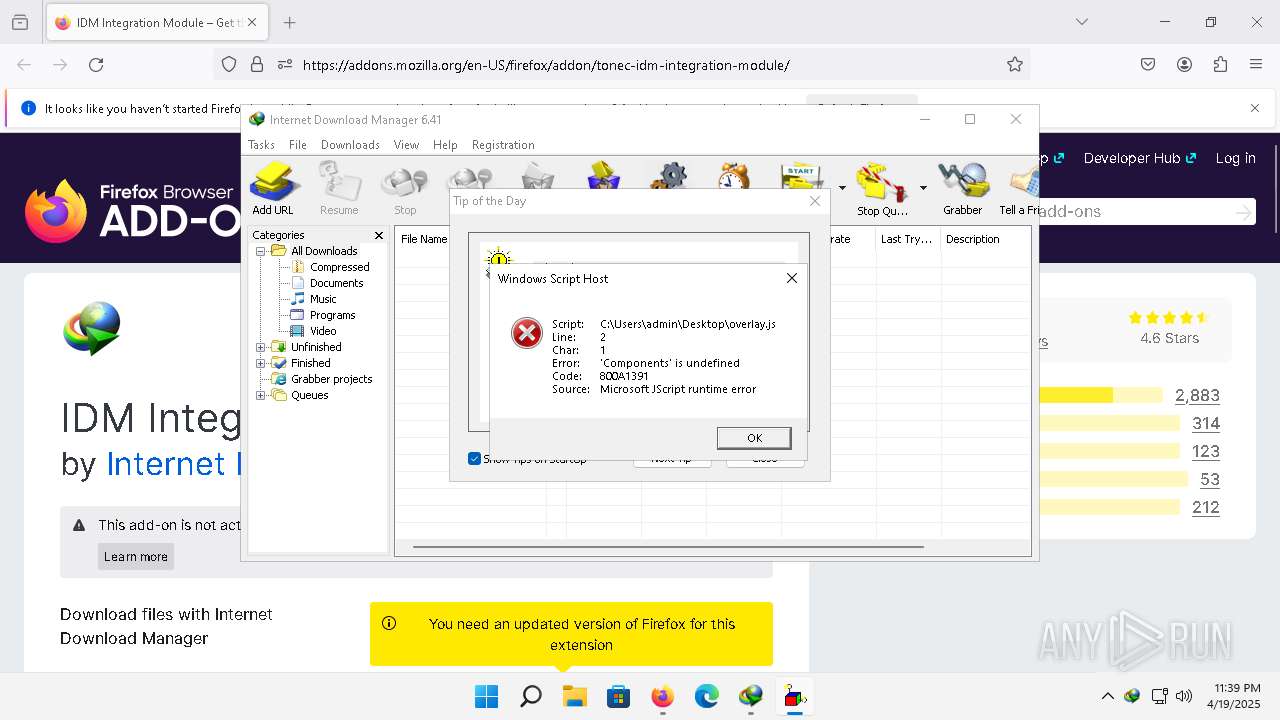Image resolution: width=1280 pixels, height=720 pixels.
Task: Click the Stop toolbar icon in IDM
Action: 405,188
